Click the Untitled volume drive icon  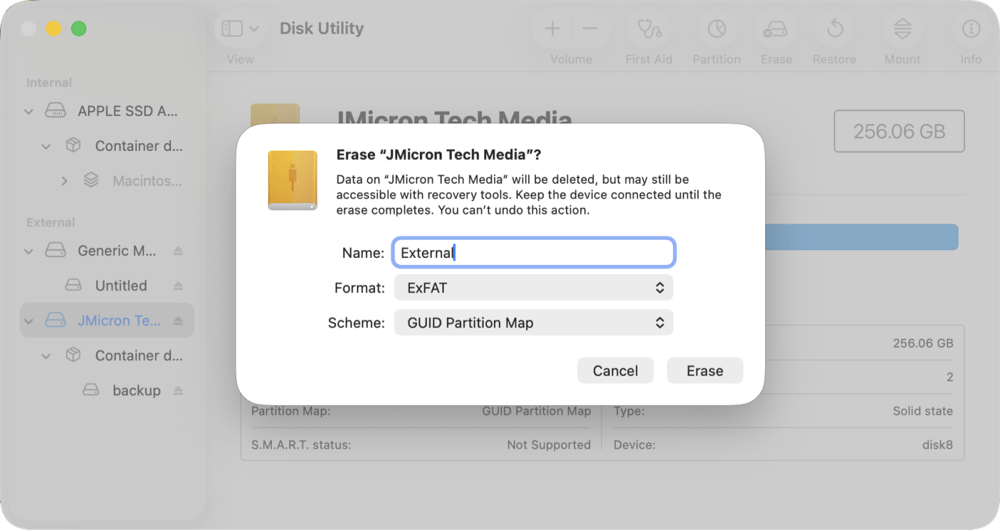73,285
